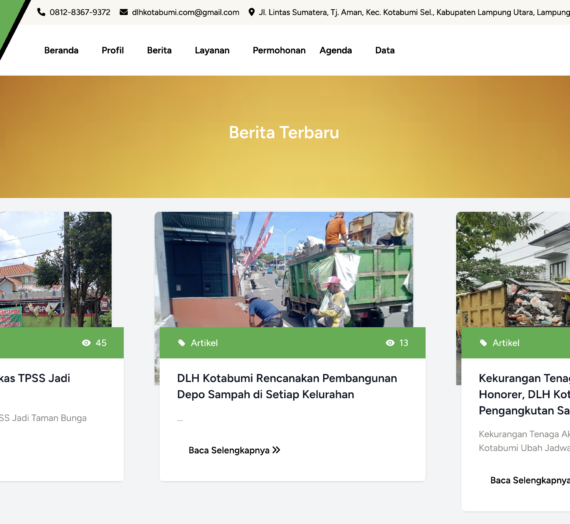Click the view count 13
This screenshot has width=570, height=524.
404,343
